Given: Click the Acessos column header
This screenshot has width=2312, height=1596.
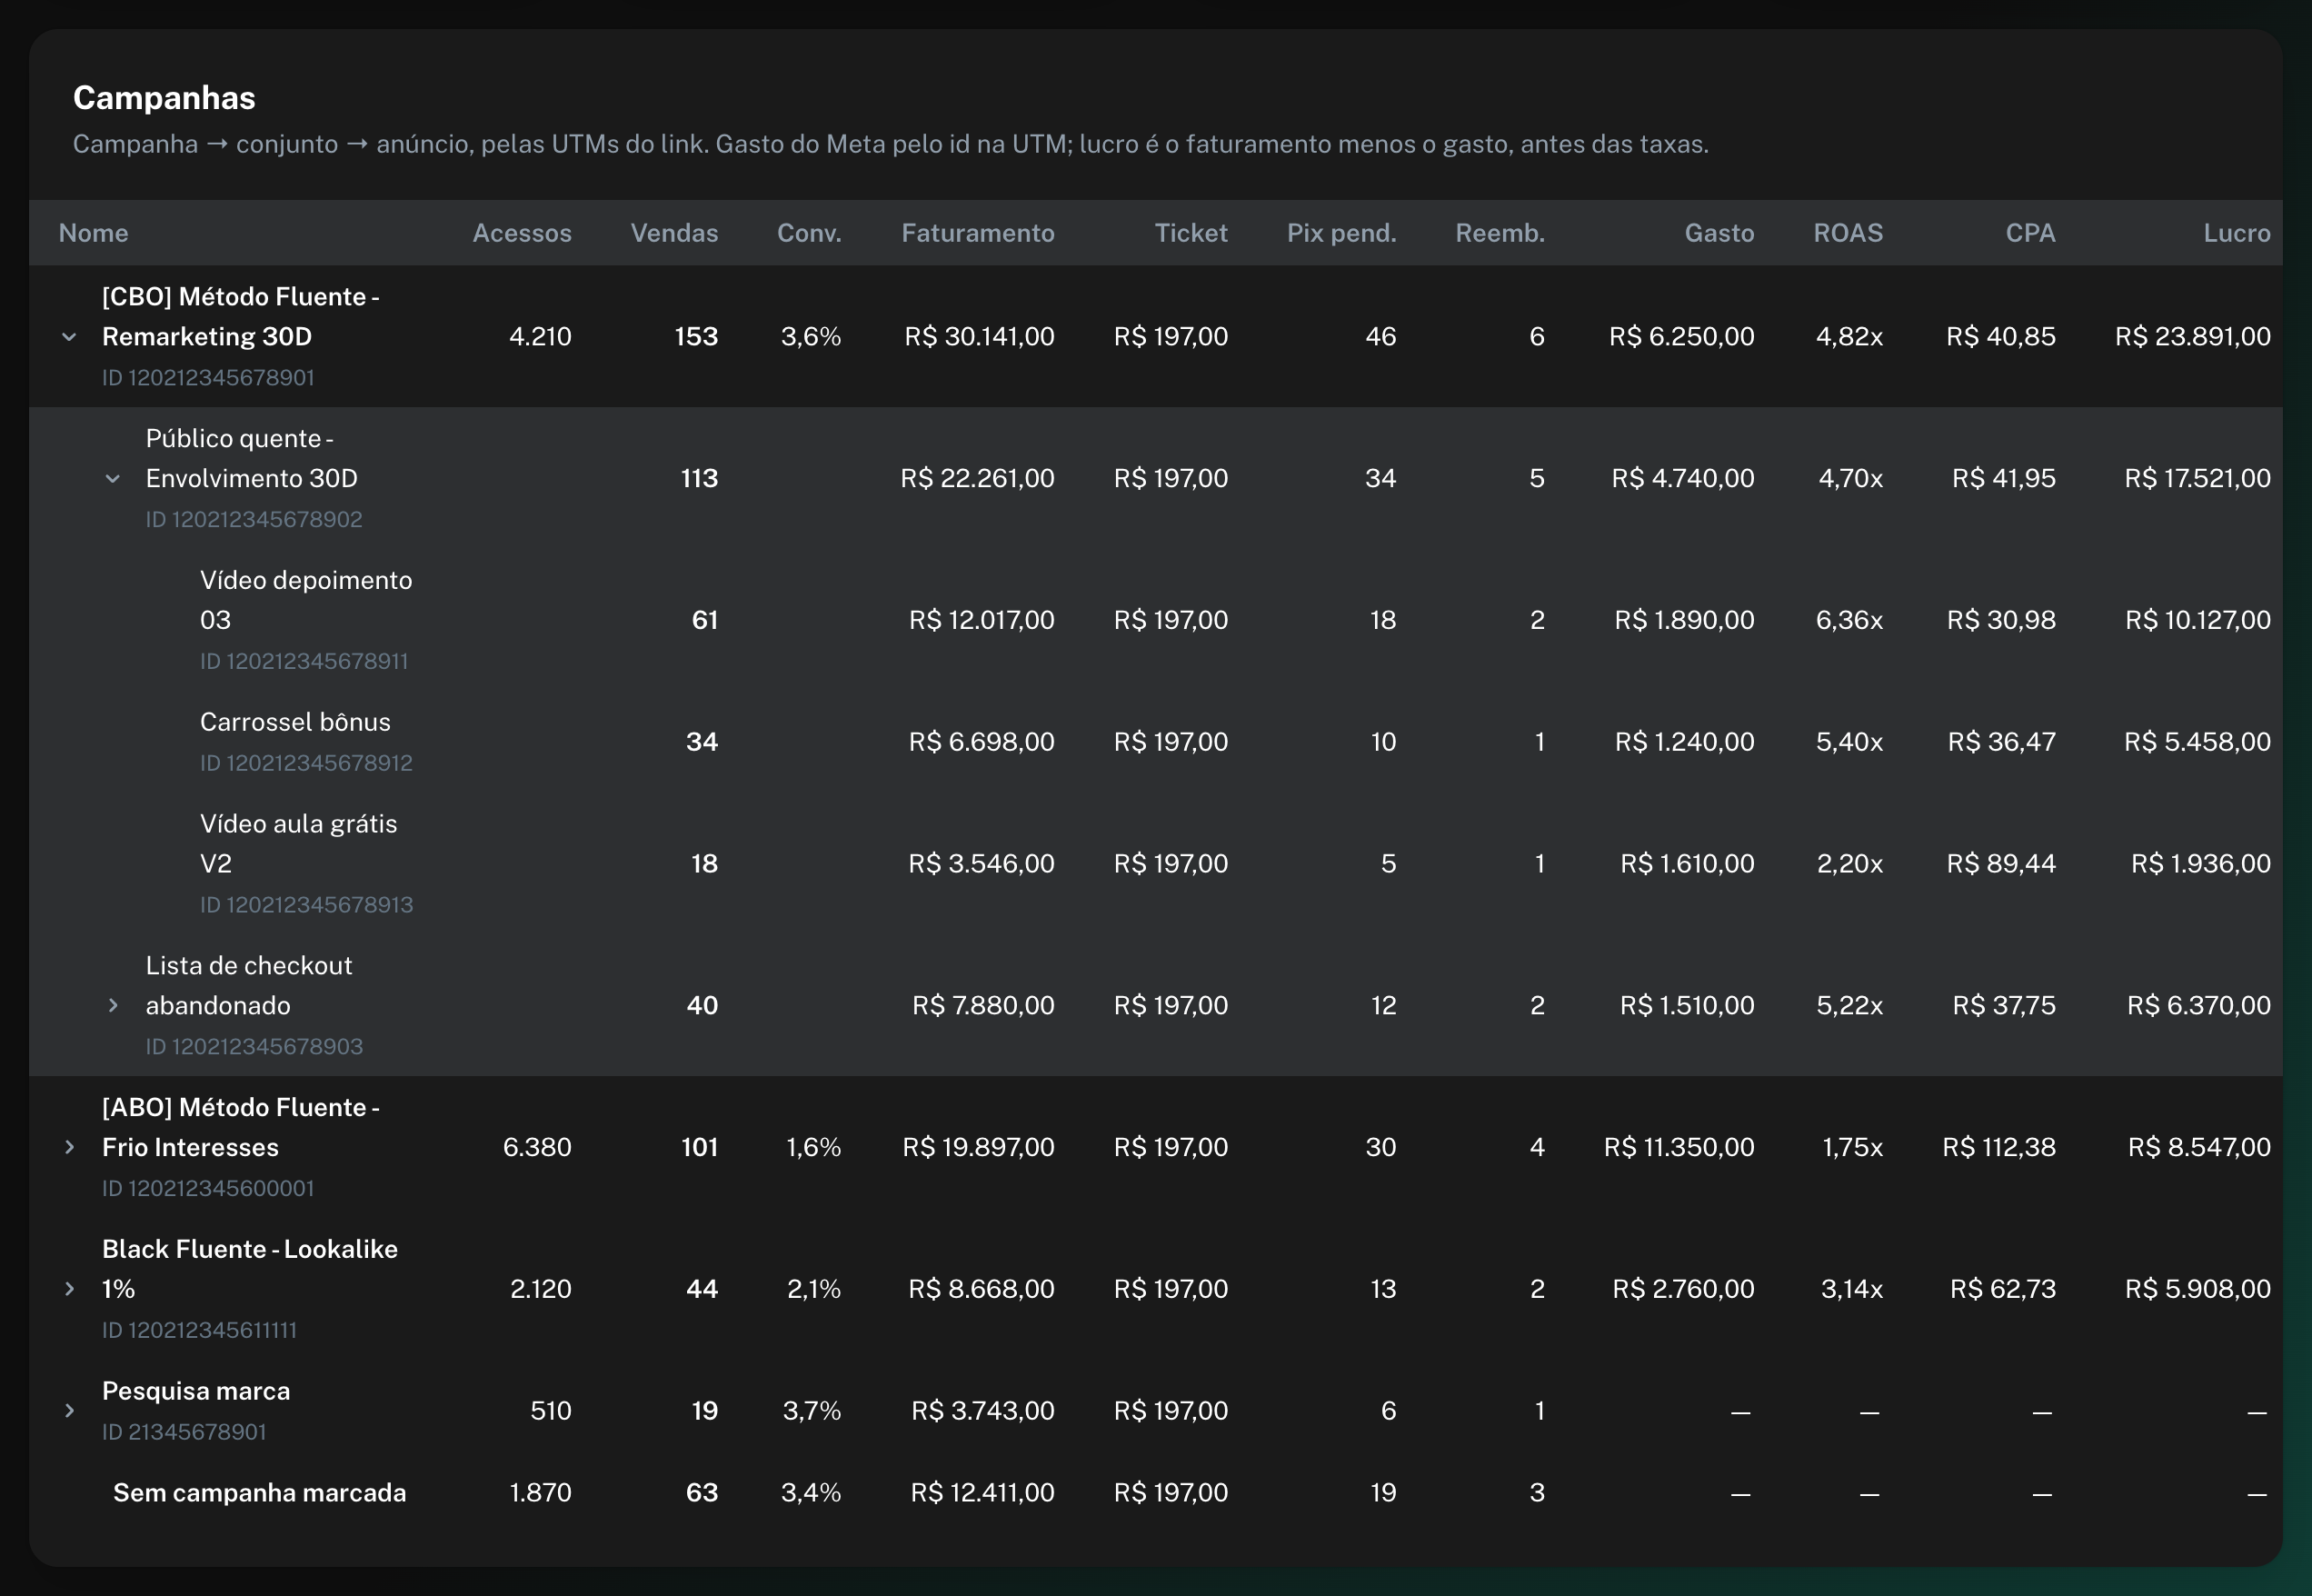Looking at the screenshot, I should point(522,233).
